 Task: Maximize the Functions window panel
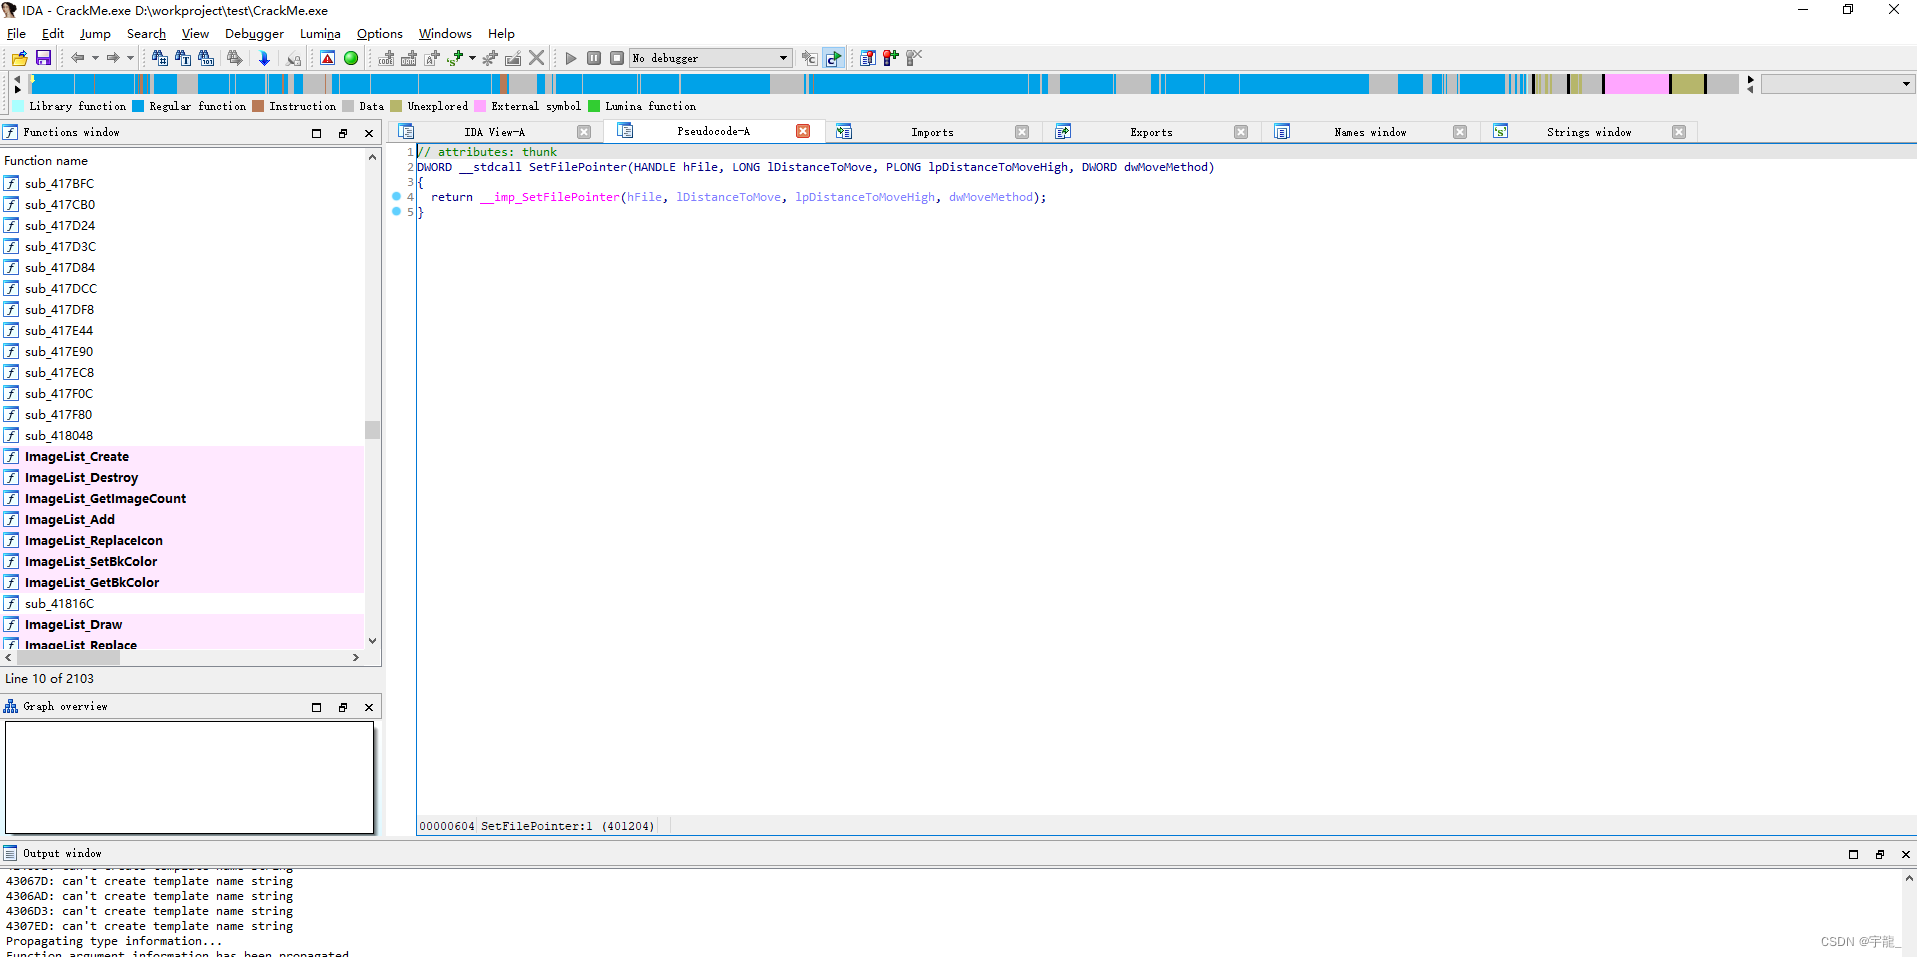pos(317,133)
